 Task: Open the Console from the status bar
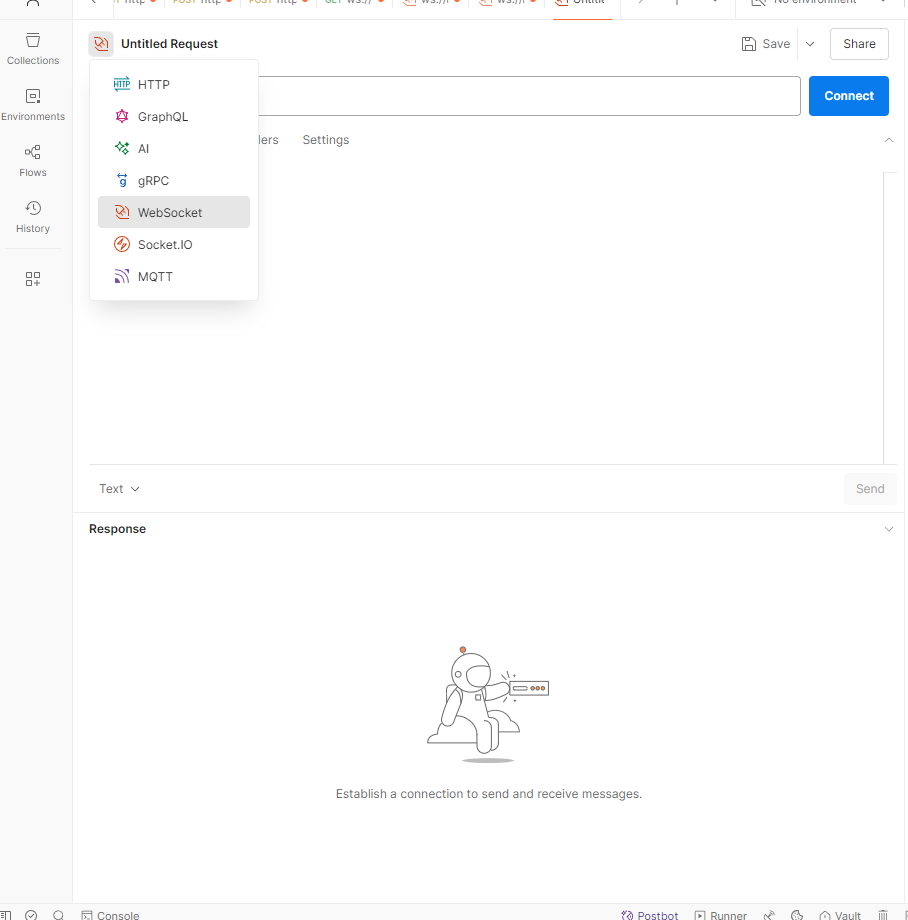pyautogui.click(x=110, y=915)
